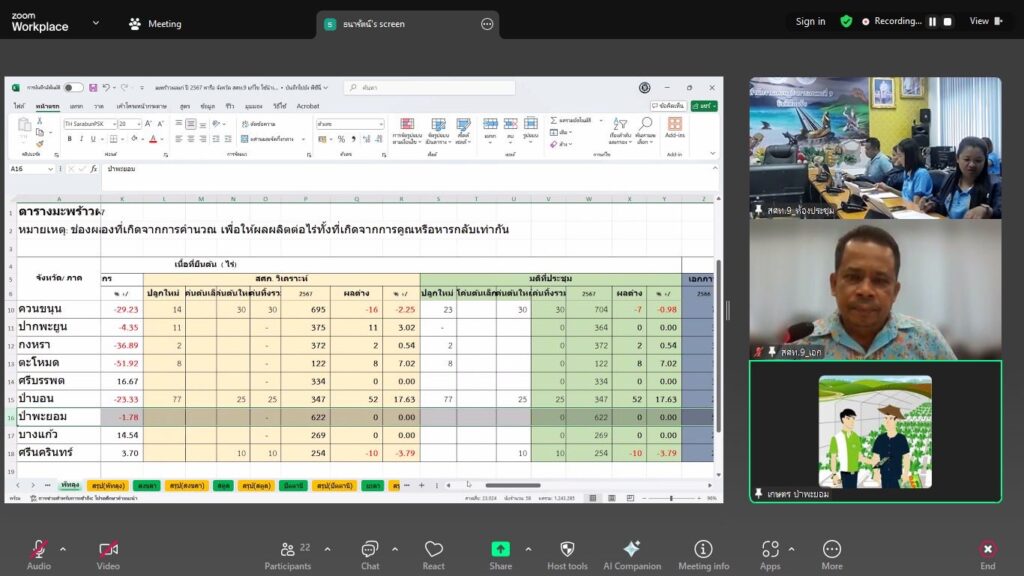Click the React heart icon
The height and width of the screenshot is (576, 1024).
(433, 550)
